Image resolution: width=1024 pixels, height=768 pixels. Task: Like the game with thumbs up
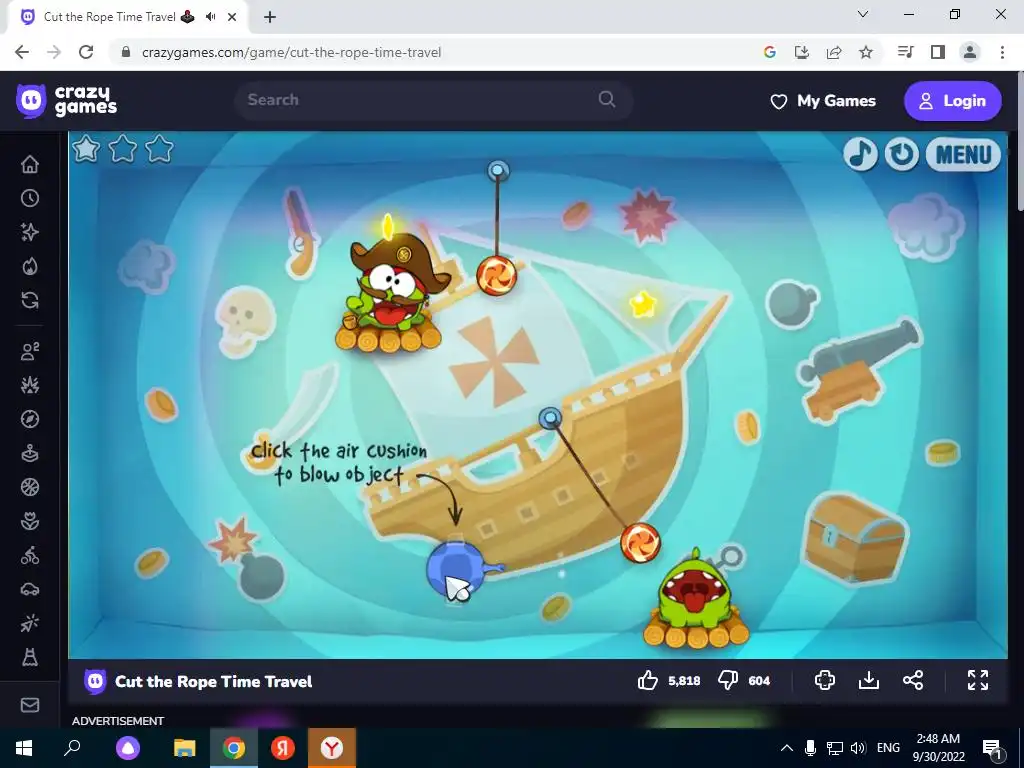(648, 680)
